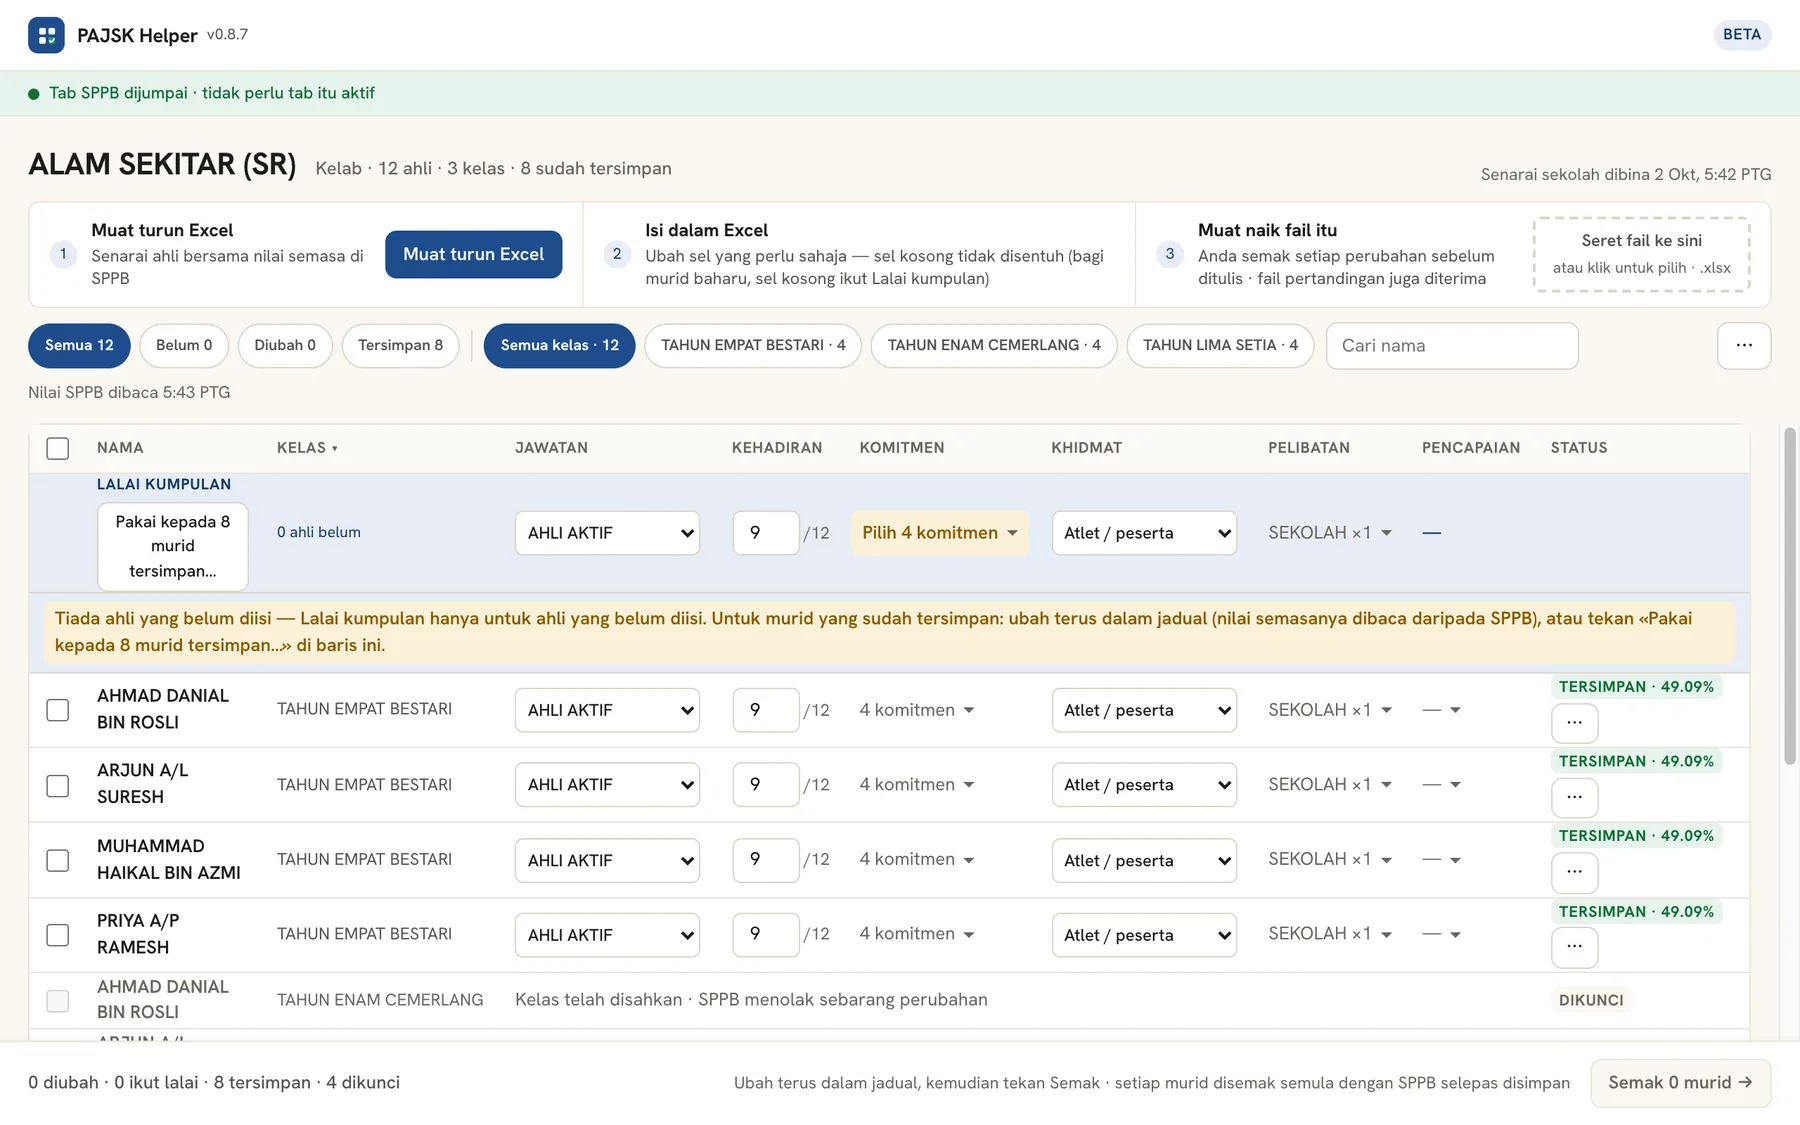1800x1125 pixels.
Task: Open row options for PRIYA A/P RAMESH
Action: [x=1574, y=947]
